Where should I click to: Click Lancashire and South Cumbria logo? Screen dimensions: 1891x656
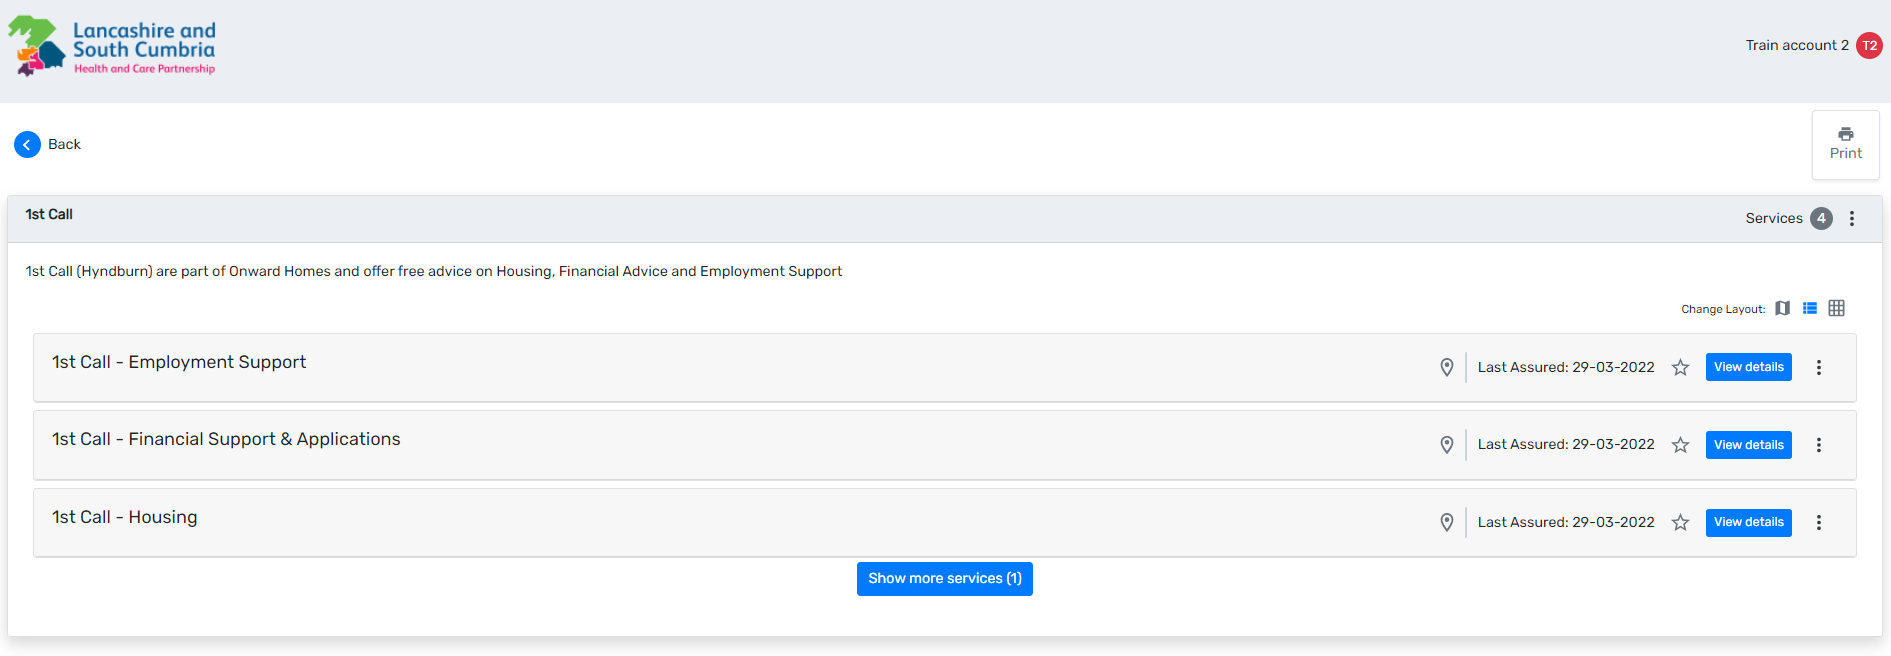(x=112, y=47)
